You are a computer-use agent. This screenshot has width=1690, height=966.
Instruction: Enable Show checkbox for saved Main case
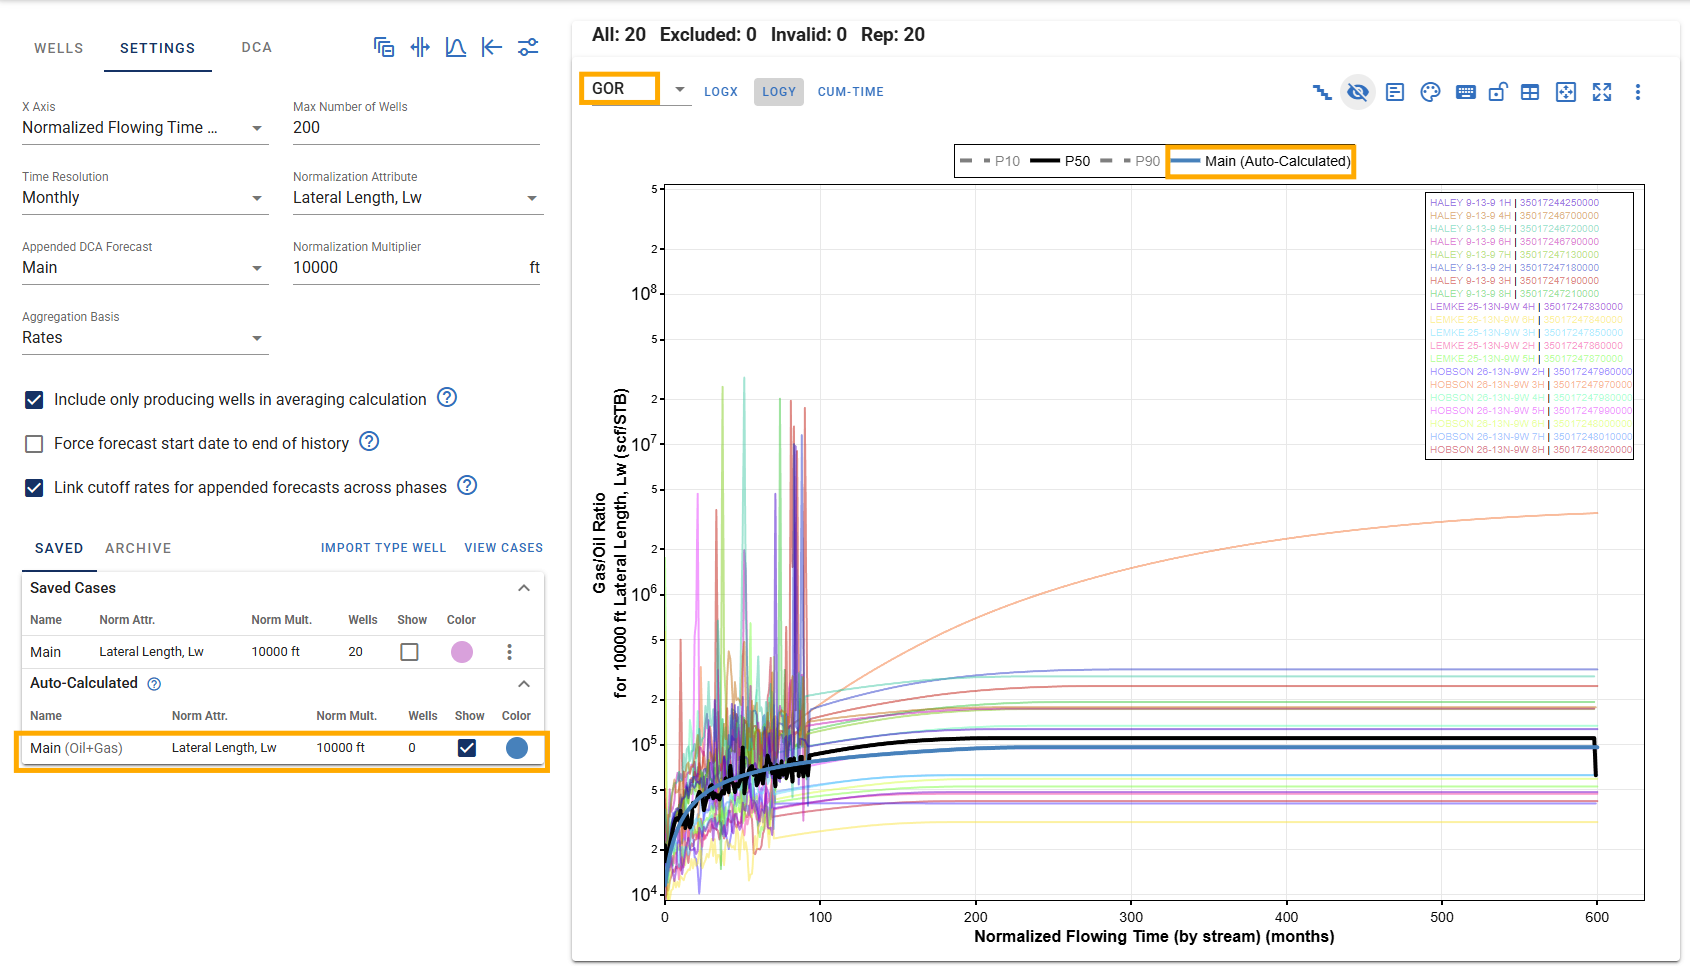409,652
